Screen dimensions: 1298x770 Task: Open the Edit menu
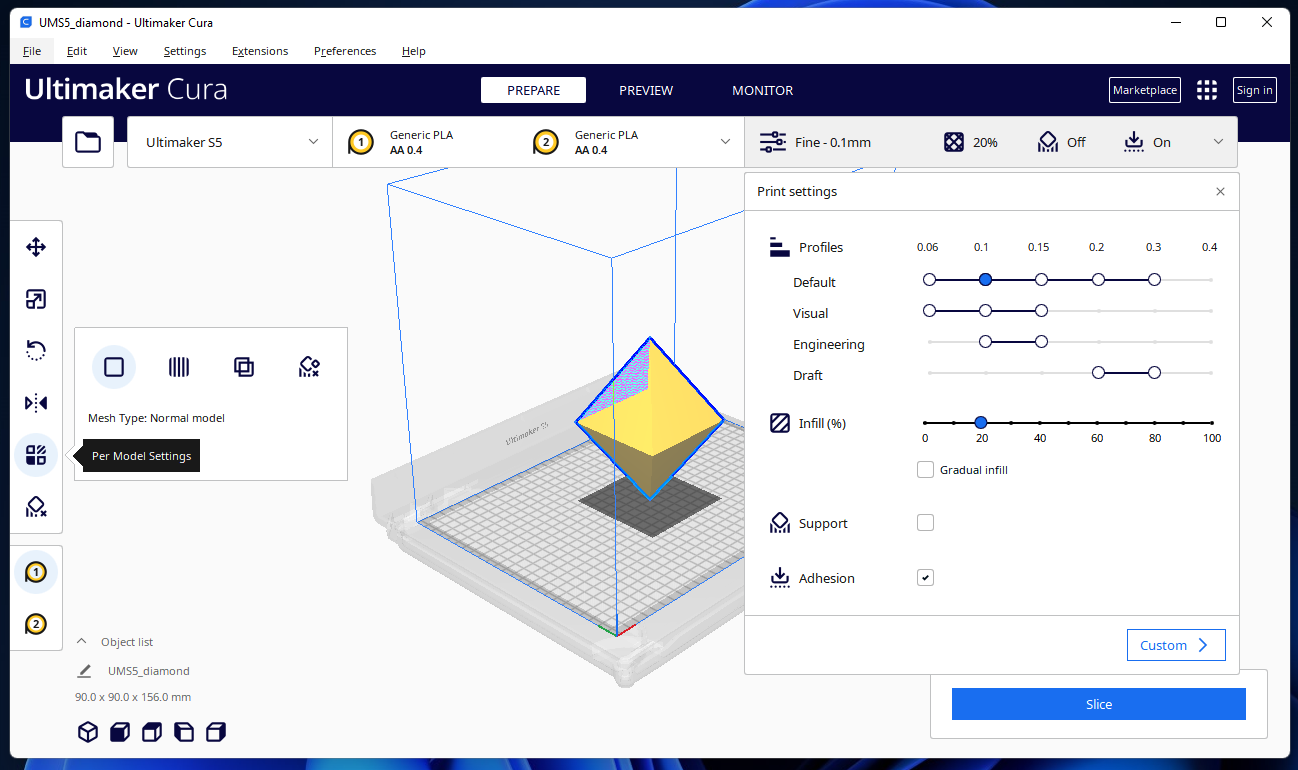[x=77, y=51]
